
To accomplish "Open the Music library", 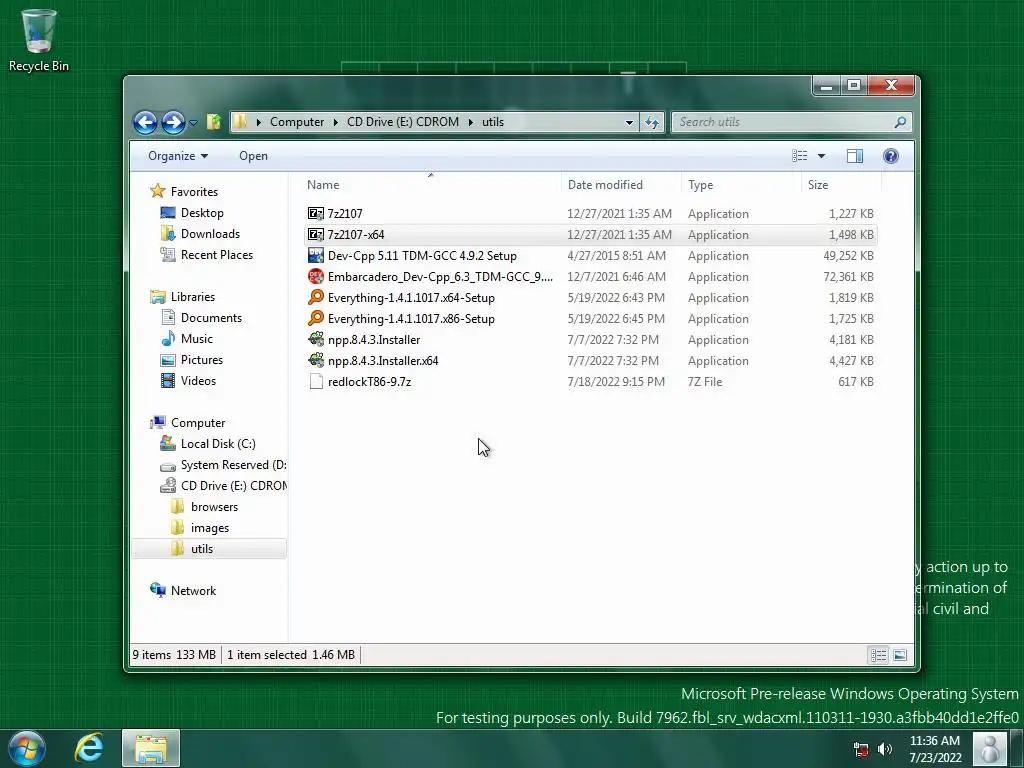I will point(197,339).
